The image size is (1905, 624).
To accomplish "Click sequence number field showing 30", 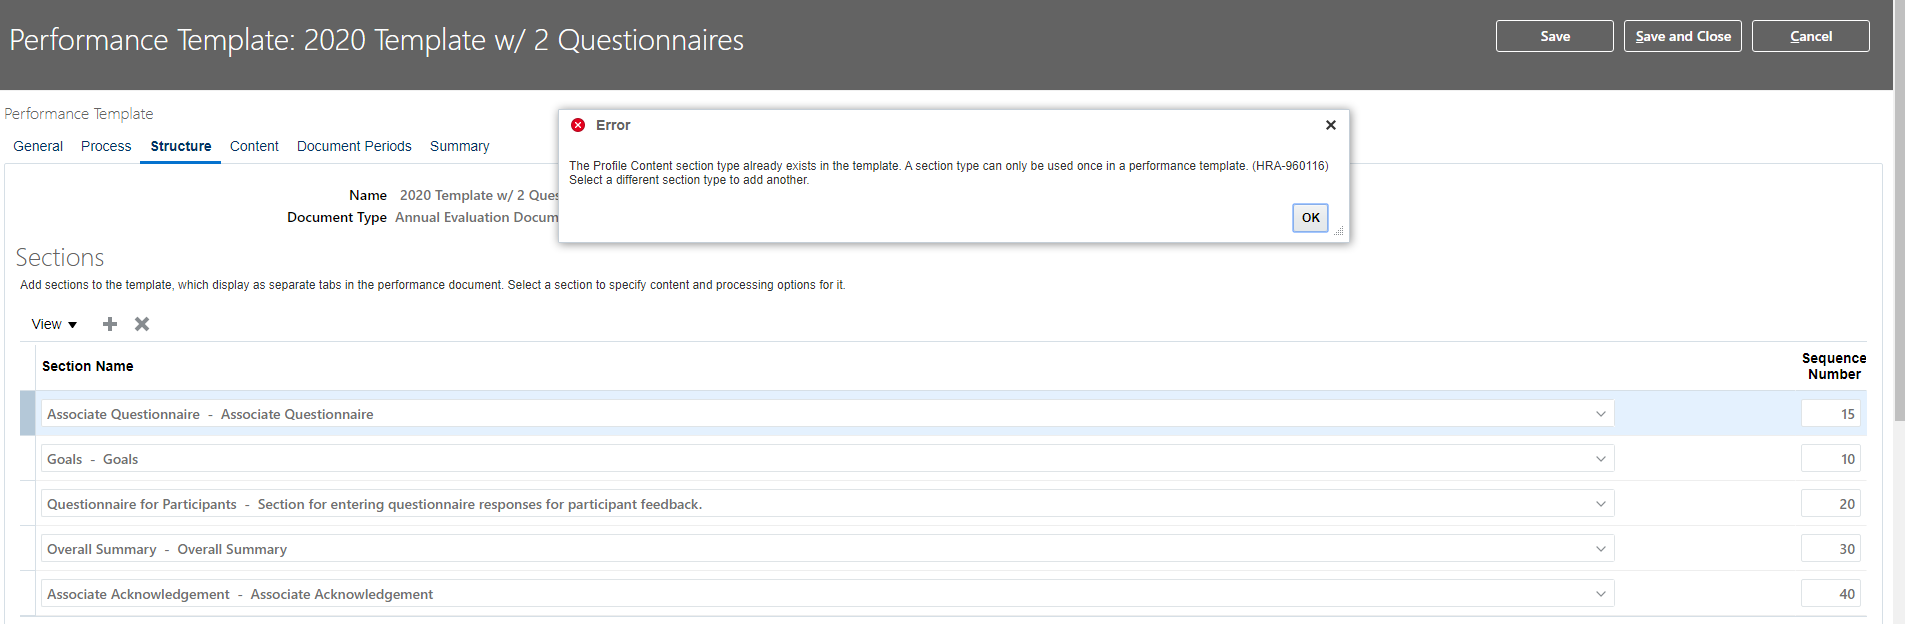I will click(x=1831, y=549).
